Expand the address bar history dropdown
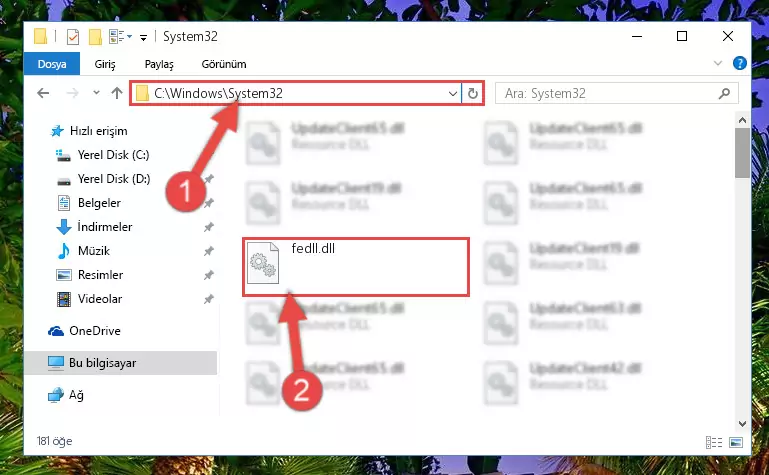The width and height of the screenshot is (769, 475). click(453, 93)
